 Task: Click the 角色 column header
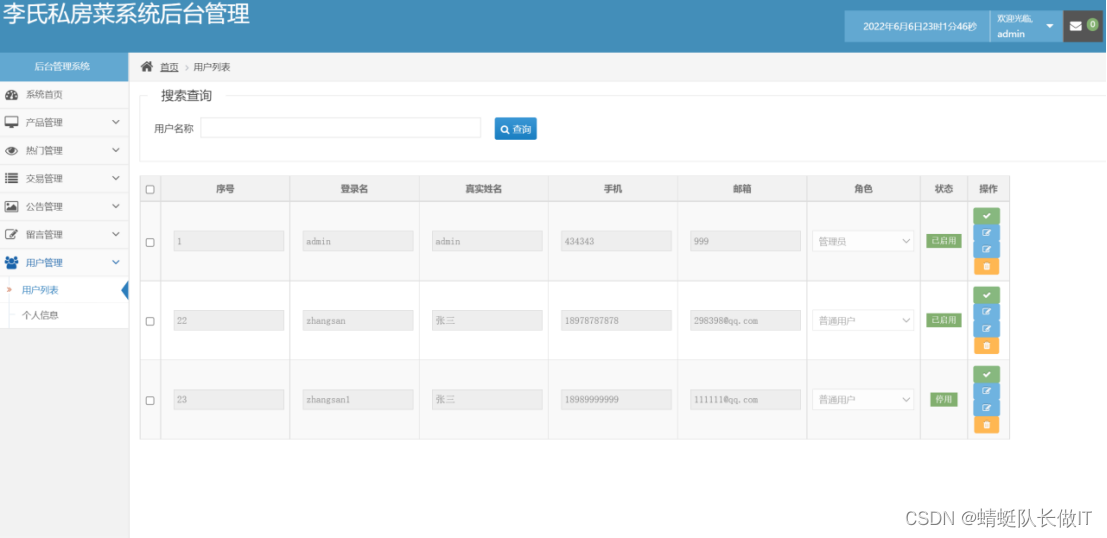863,189
